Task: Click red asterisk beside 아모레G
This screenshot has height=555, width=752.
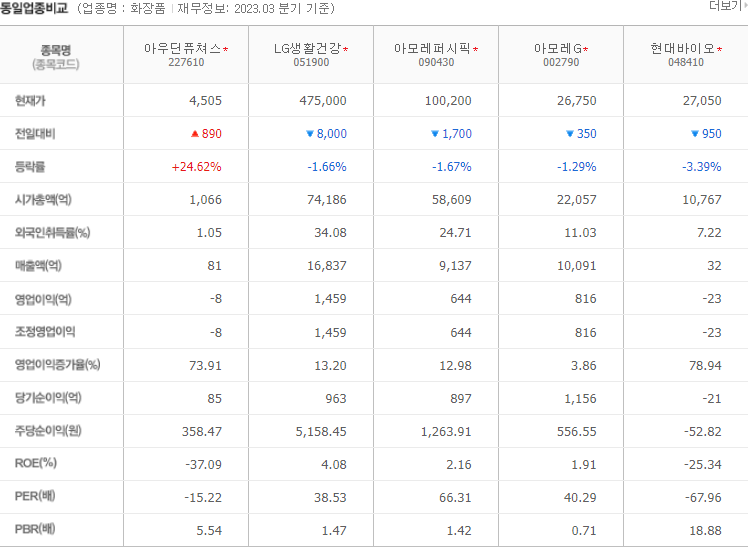Action: coord(586,49)
